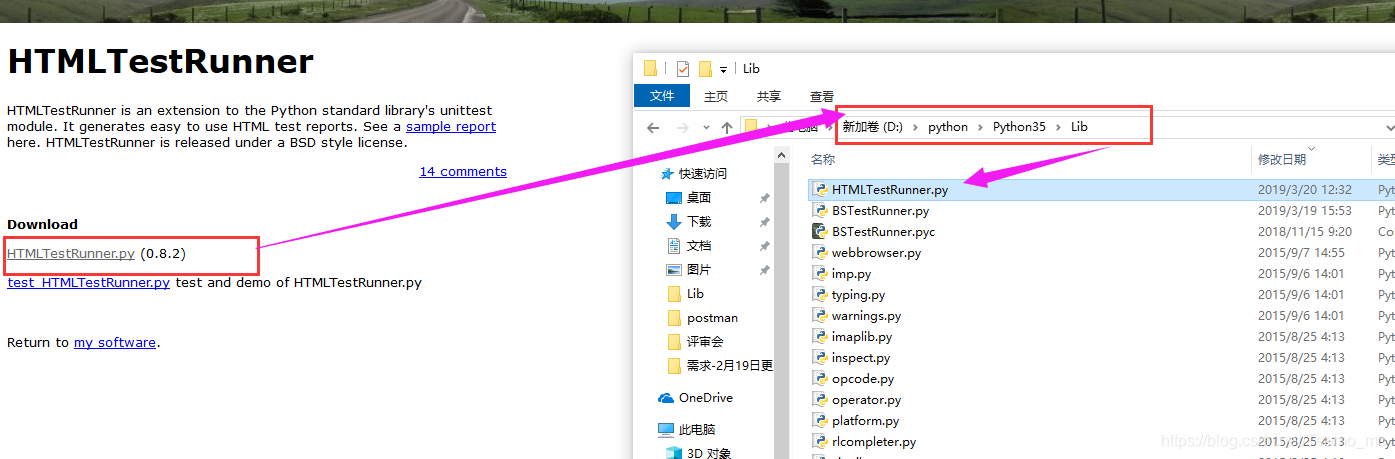Click the Python icon beside HTMLTestRunner.py in Explorer
The width and height of the screenshot is (1395, 459).
820,190
